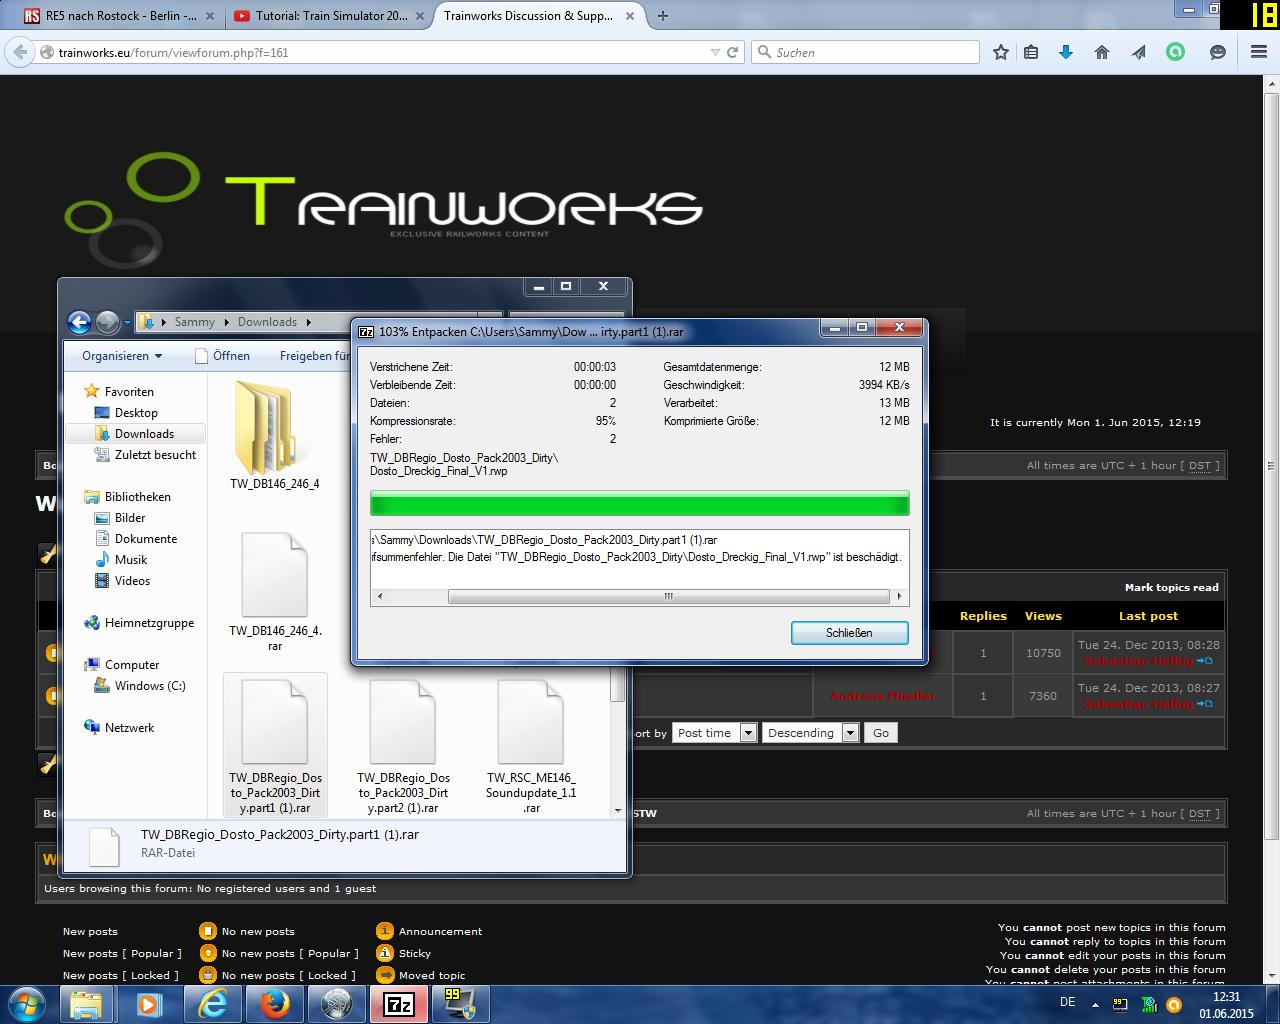Image resolution: width=1280 pixels, height=1024 pixels.
Task: Select Netzwerk in navigation pane
Action: [129, 728]
